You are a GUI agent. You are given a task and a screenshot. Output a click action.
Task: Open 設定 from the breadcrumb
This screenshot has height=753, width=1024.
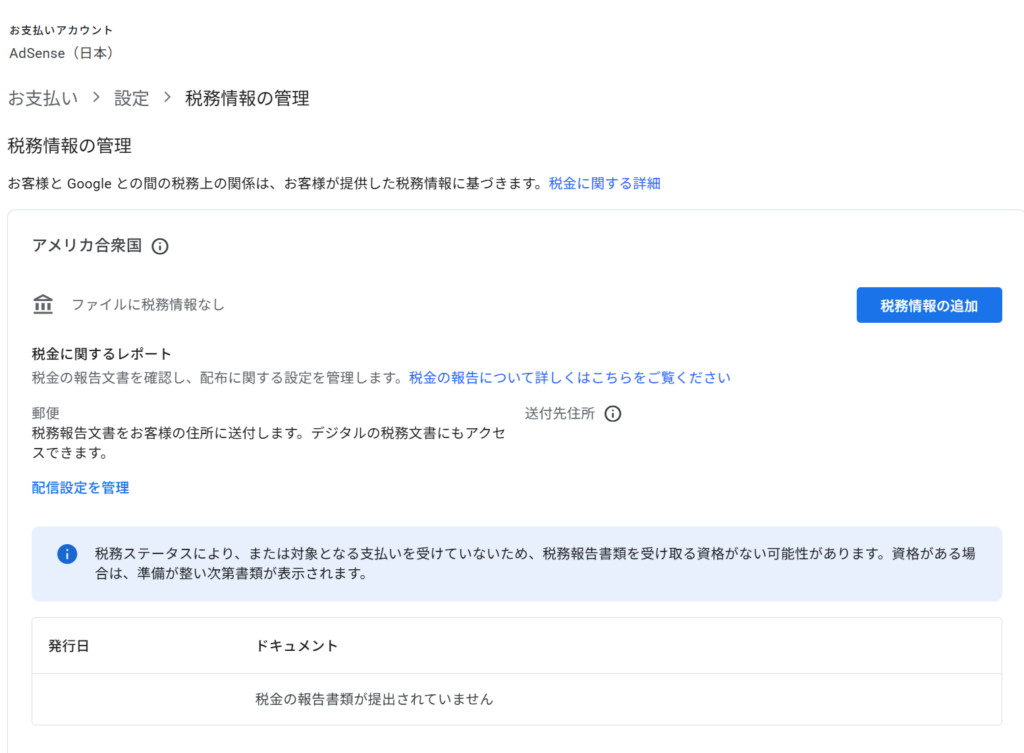132,98
